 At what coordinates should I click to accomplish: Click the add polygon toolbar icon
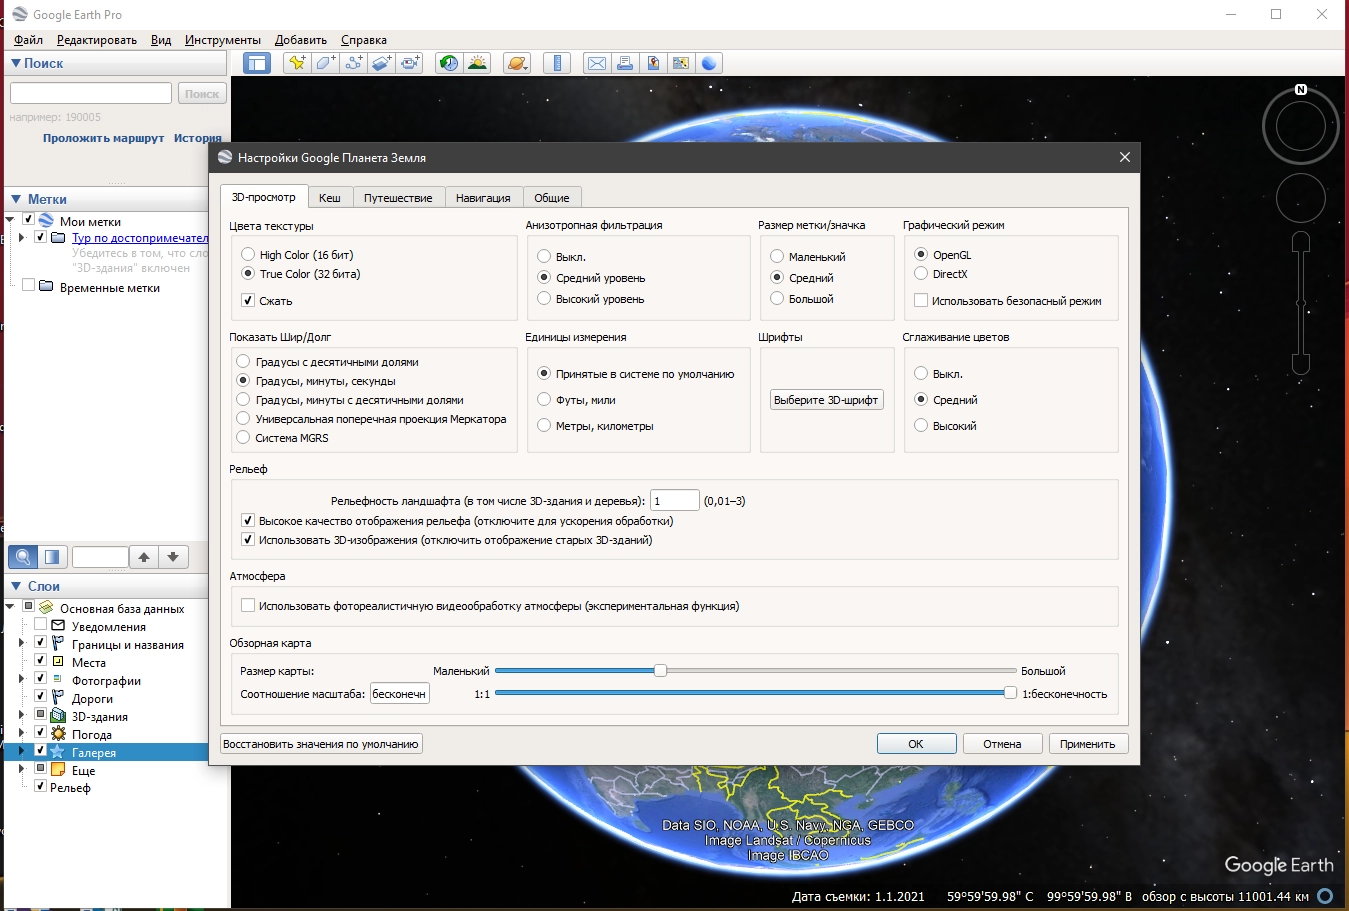point(325,63)
